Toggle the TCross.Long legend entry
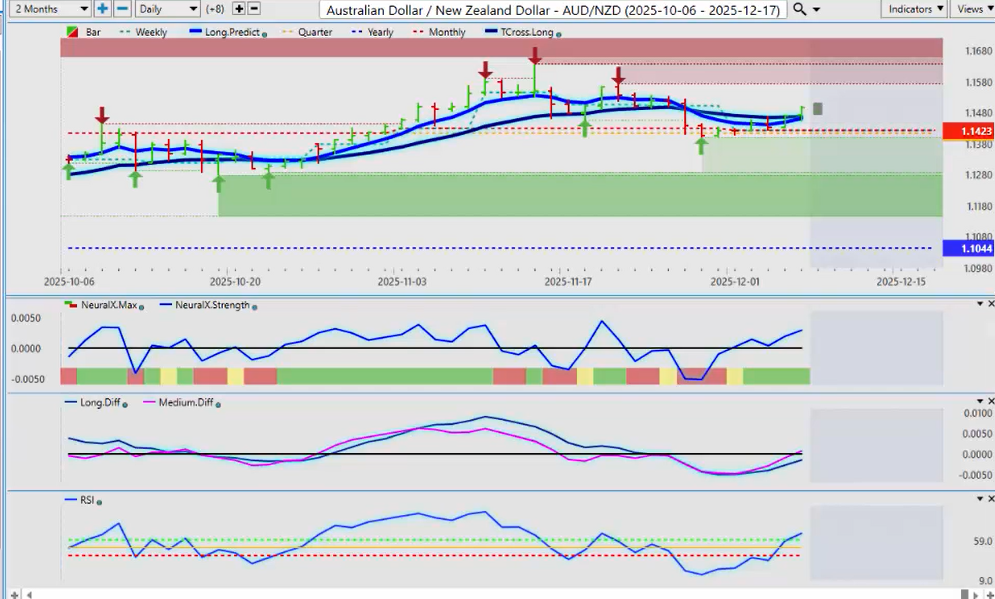This screenshot has width=995, height=599. pyautogui.click(x=519, y=33)
